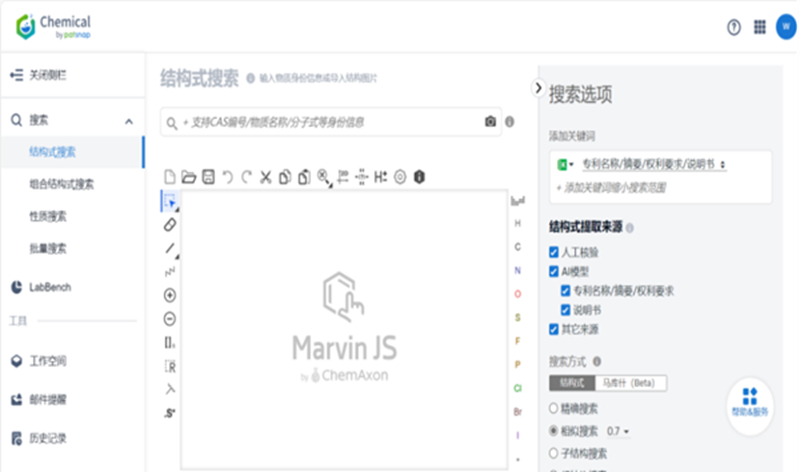Click the 2D clean structure icon
The height and width of the screenshot is (472, 800).
(x=343, y=177)
